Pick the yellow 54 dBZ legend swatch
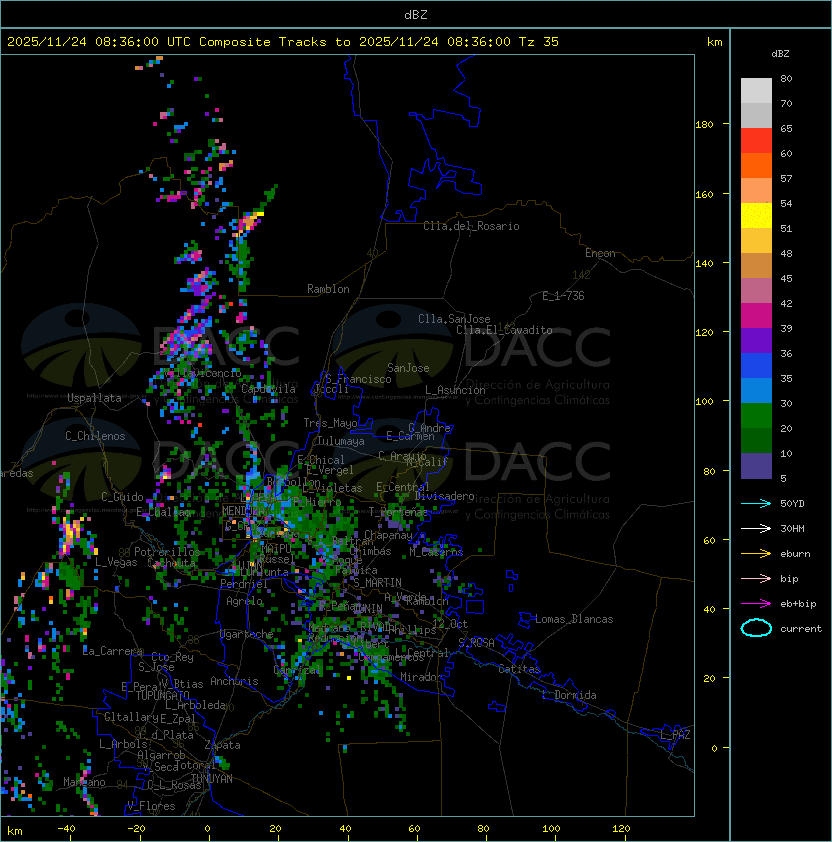Screen dimensions: 832x842 click(756, 215)
